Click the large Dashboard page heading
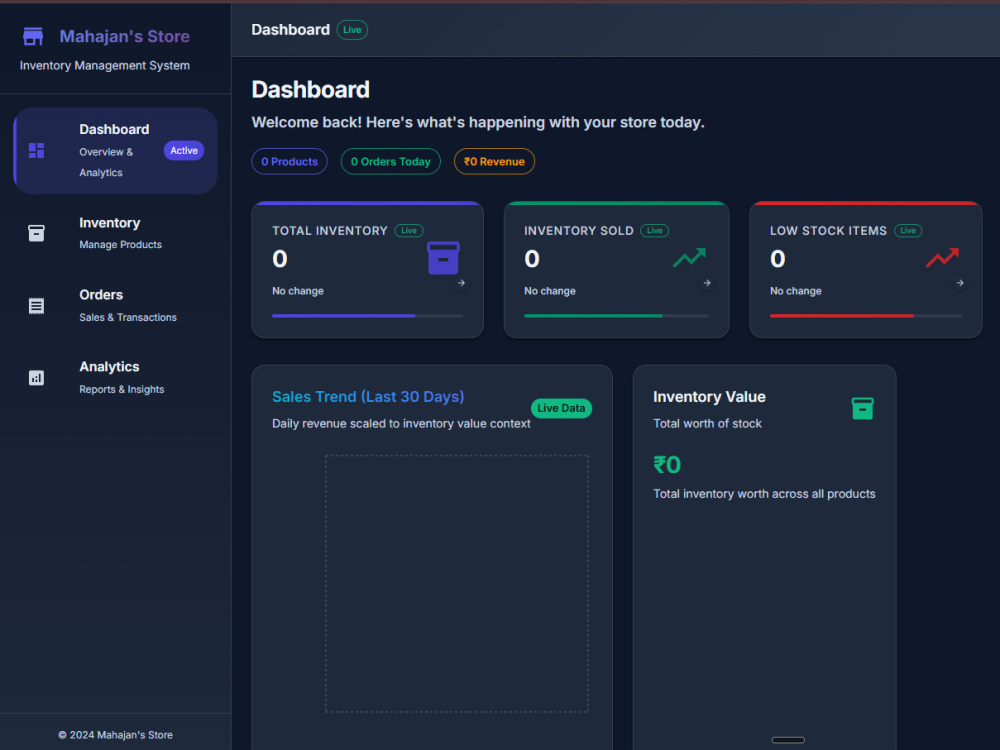Image resolution: width=1000 pixels, height=750 pixels. (311, 89)
